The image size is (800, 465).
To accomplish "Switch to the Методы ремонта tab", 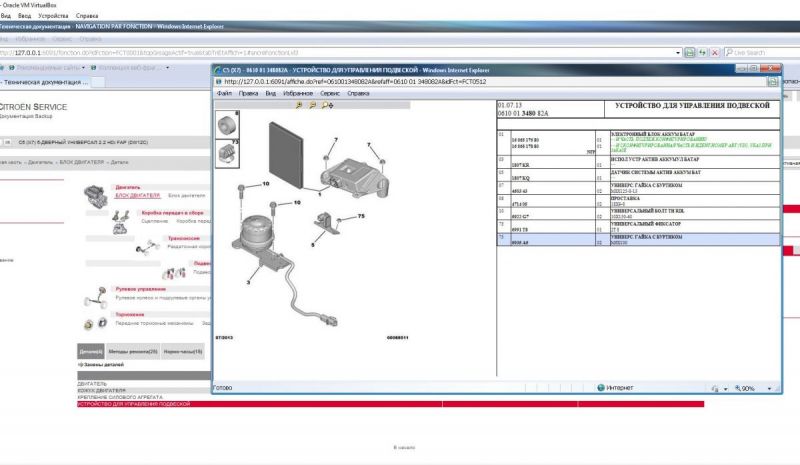I will pyautogui.click(x=131, y=352).
